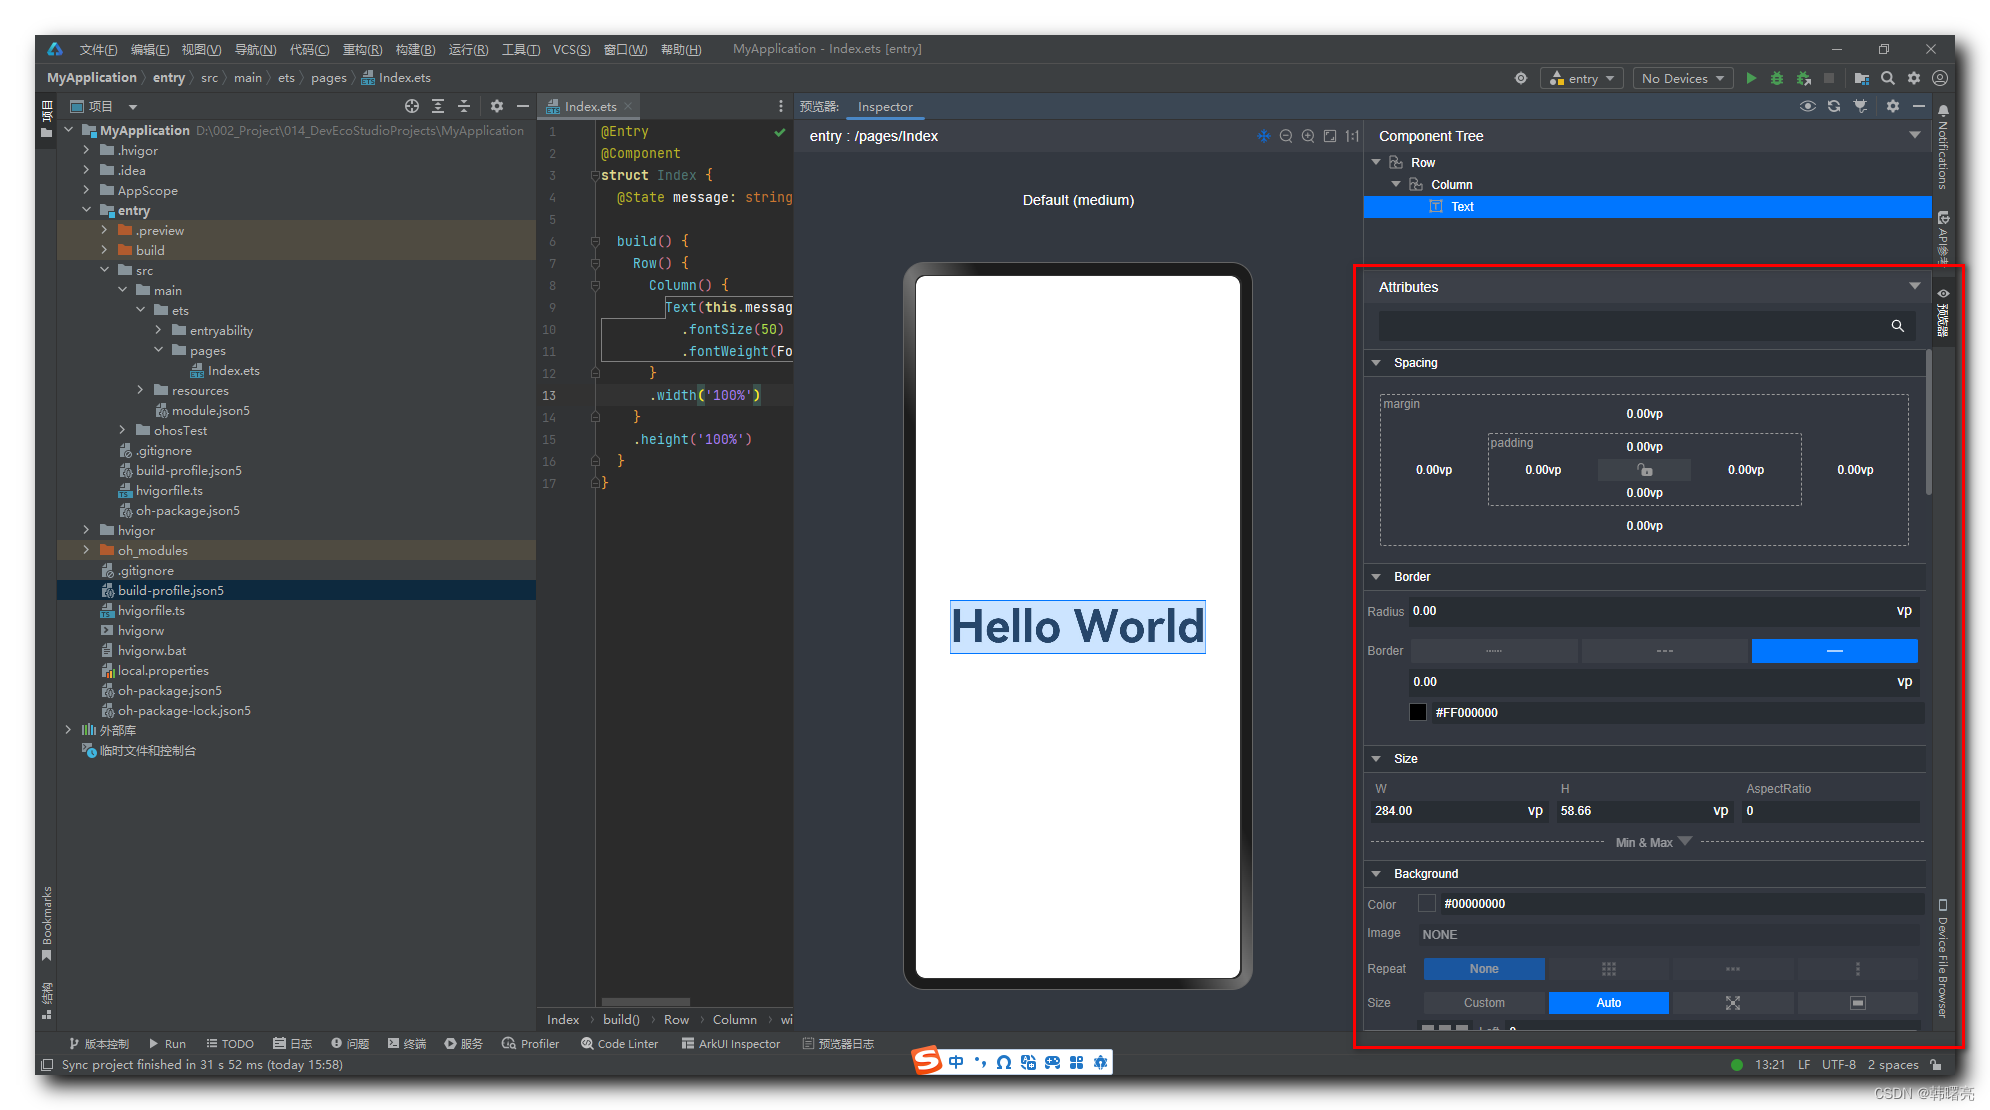Viewport: 1990px width, 1110px height.
Task: Switch to the Inspector tab
Action: tap(884, 107)
